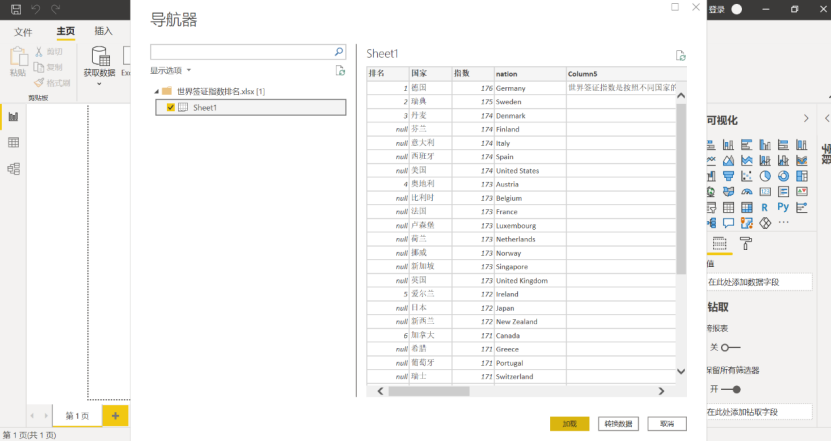Select the R script visual
831x442 pixels.
pos(765,207)
